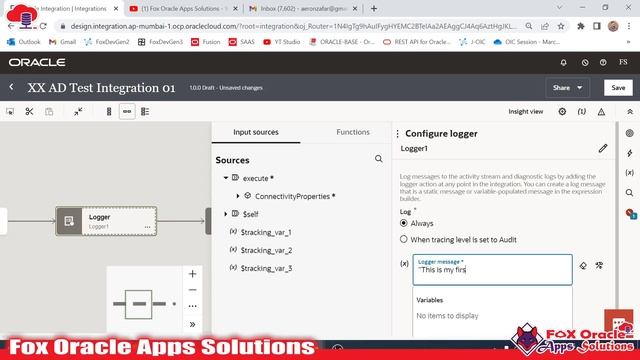Open Logger node three-dots menu

click(x=147, y=227)
